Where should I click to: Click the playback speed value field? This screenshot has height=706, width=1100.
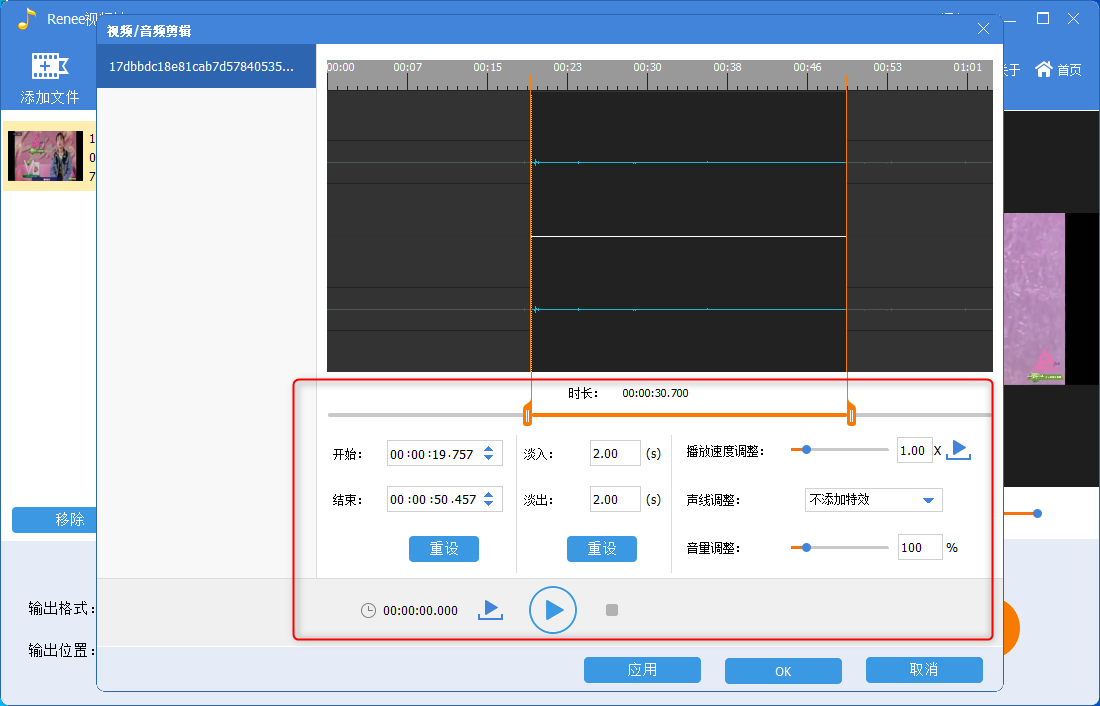(x=915, y=451)
